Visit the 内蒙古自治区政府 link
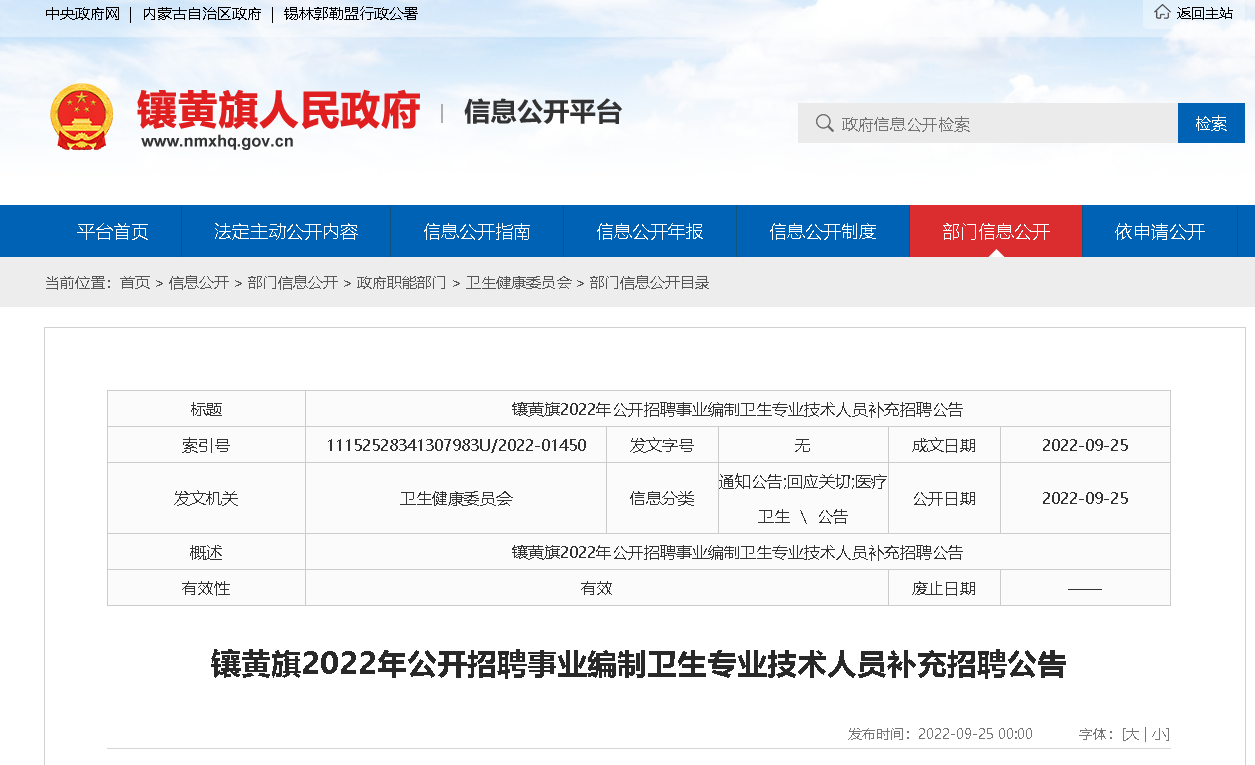Image resolution: width=1255 pixels, height=765 pixels. 201,14
